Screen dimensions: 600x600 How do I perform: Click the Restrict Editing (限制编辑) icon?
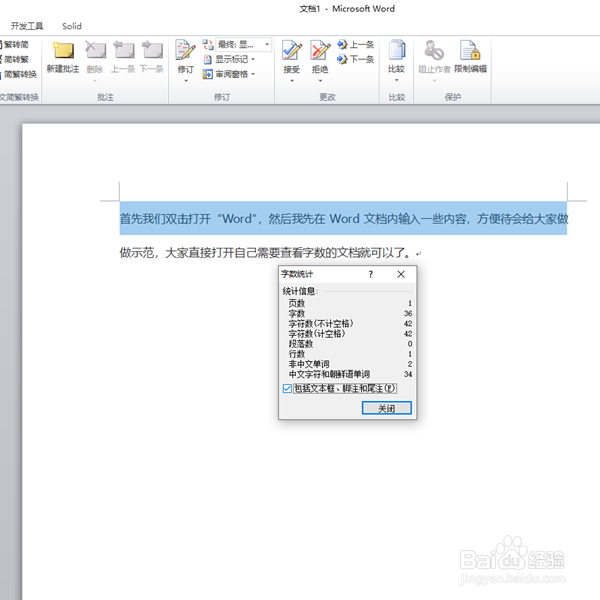click(470, 50)
